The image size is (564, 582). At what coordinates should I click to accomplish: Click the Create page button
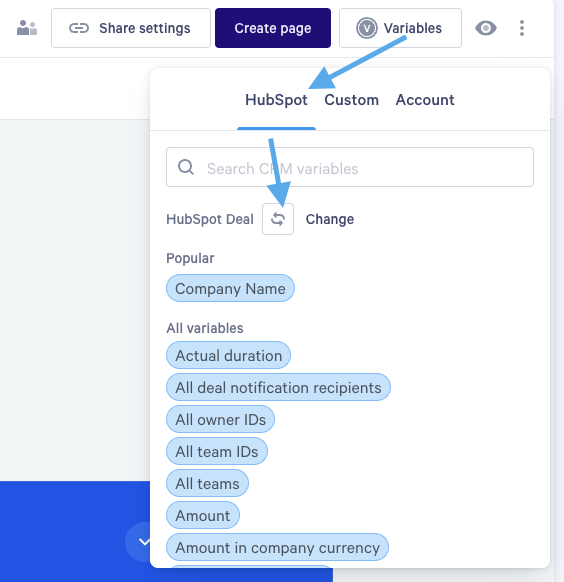click(273, 28)
